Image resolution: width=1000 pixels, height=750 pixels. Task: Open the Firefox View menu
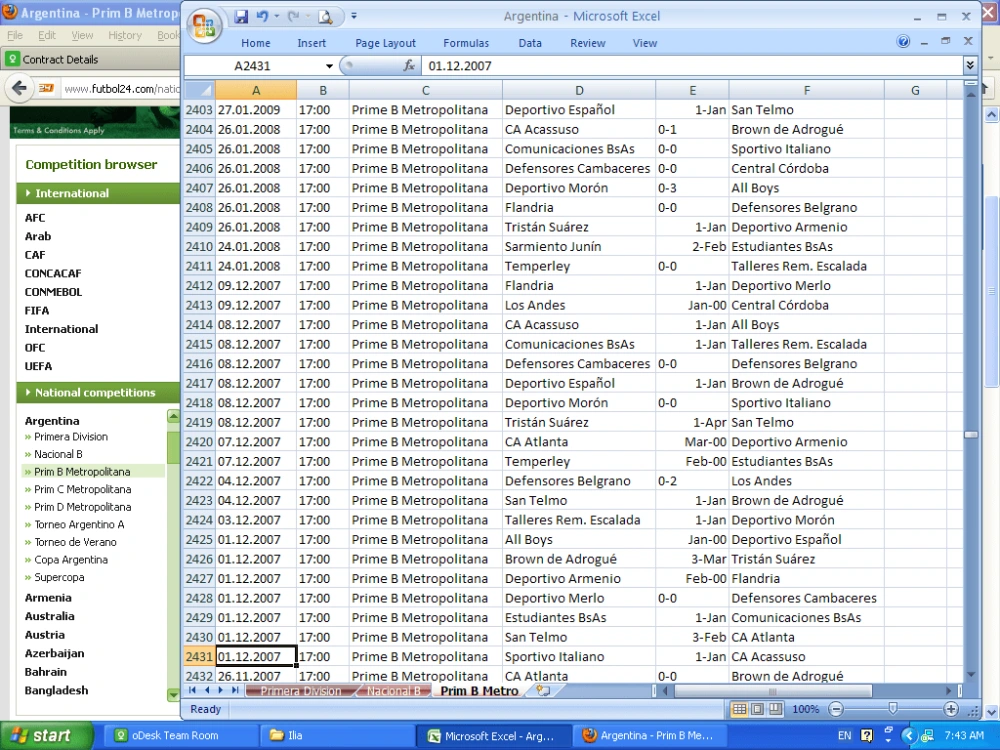pyautogui.click(x=82, y=36)
